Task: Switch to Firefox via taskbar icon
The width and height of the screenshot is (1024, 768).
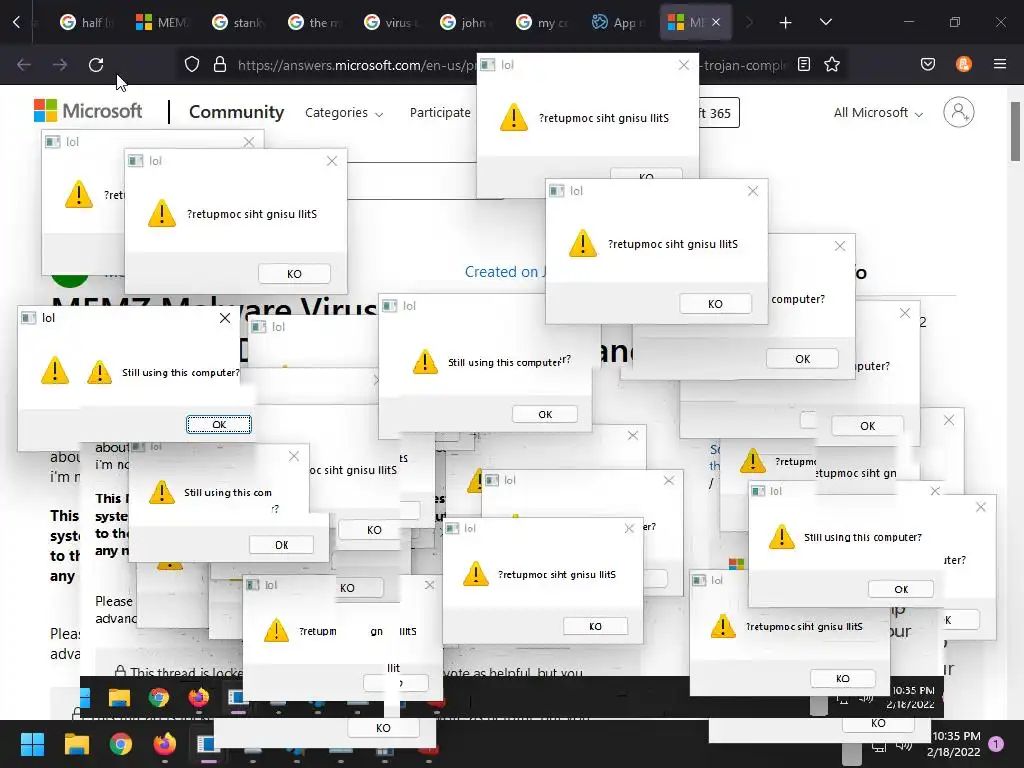Action: coord(165,744)
